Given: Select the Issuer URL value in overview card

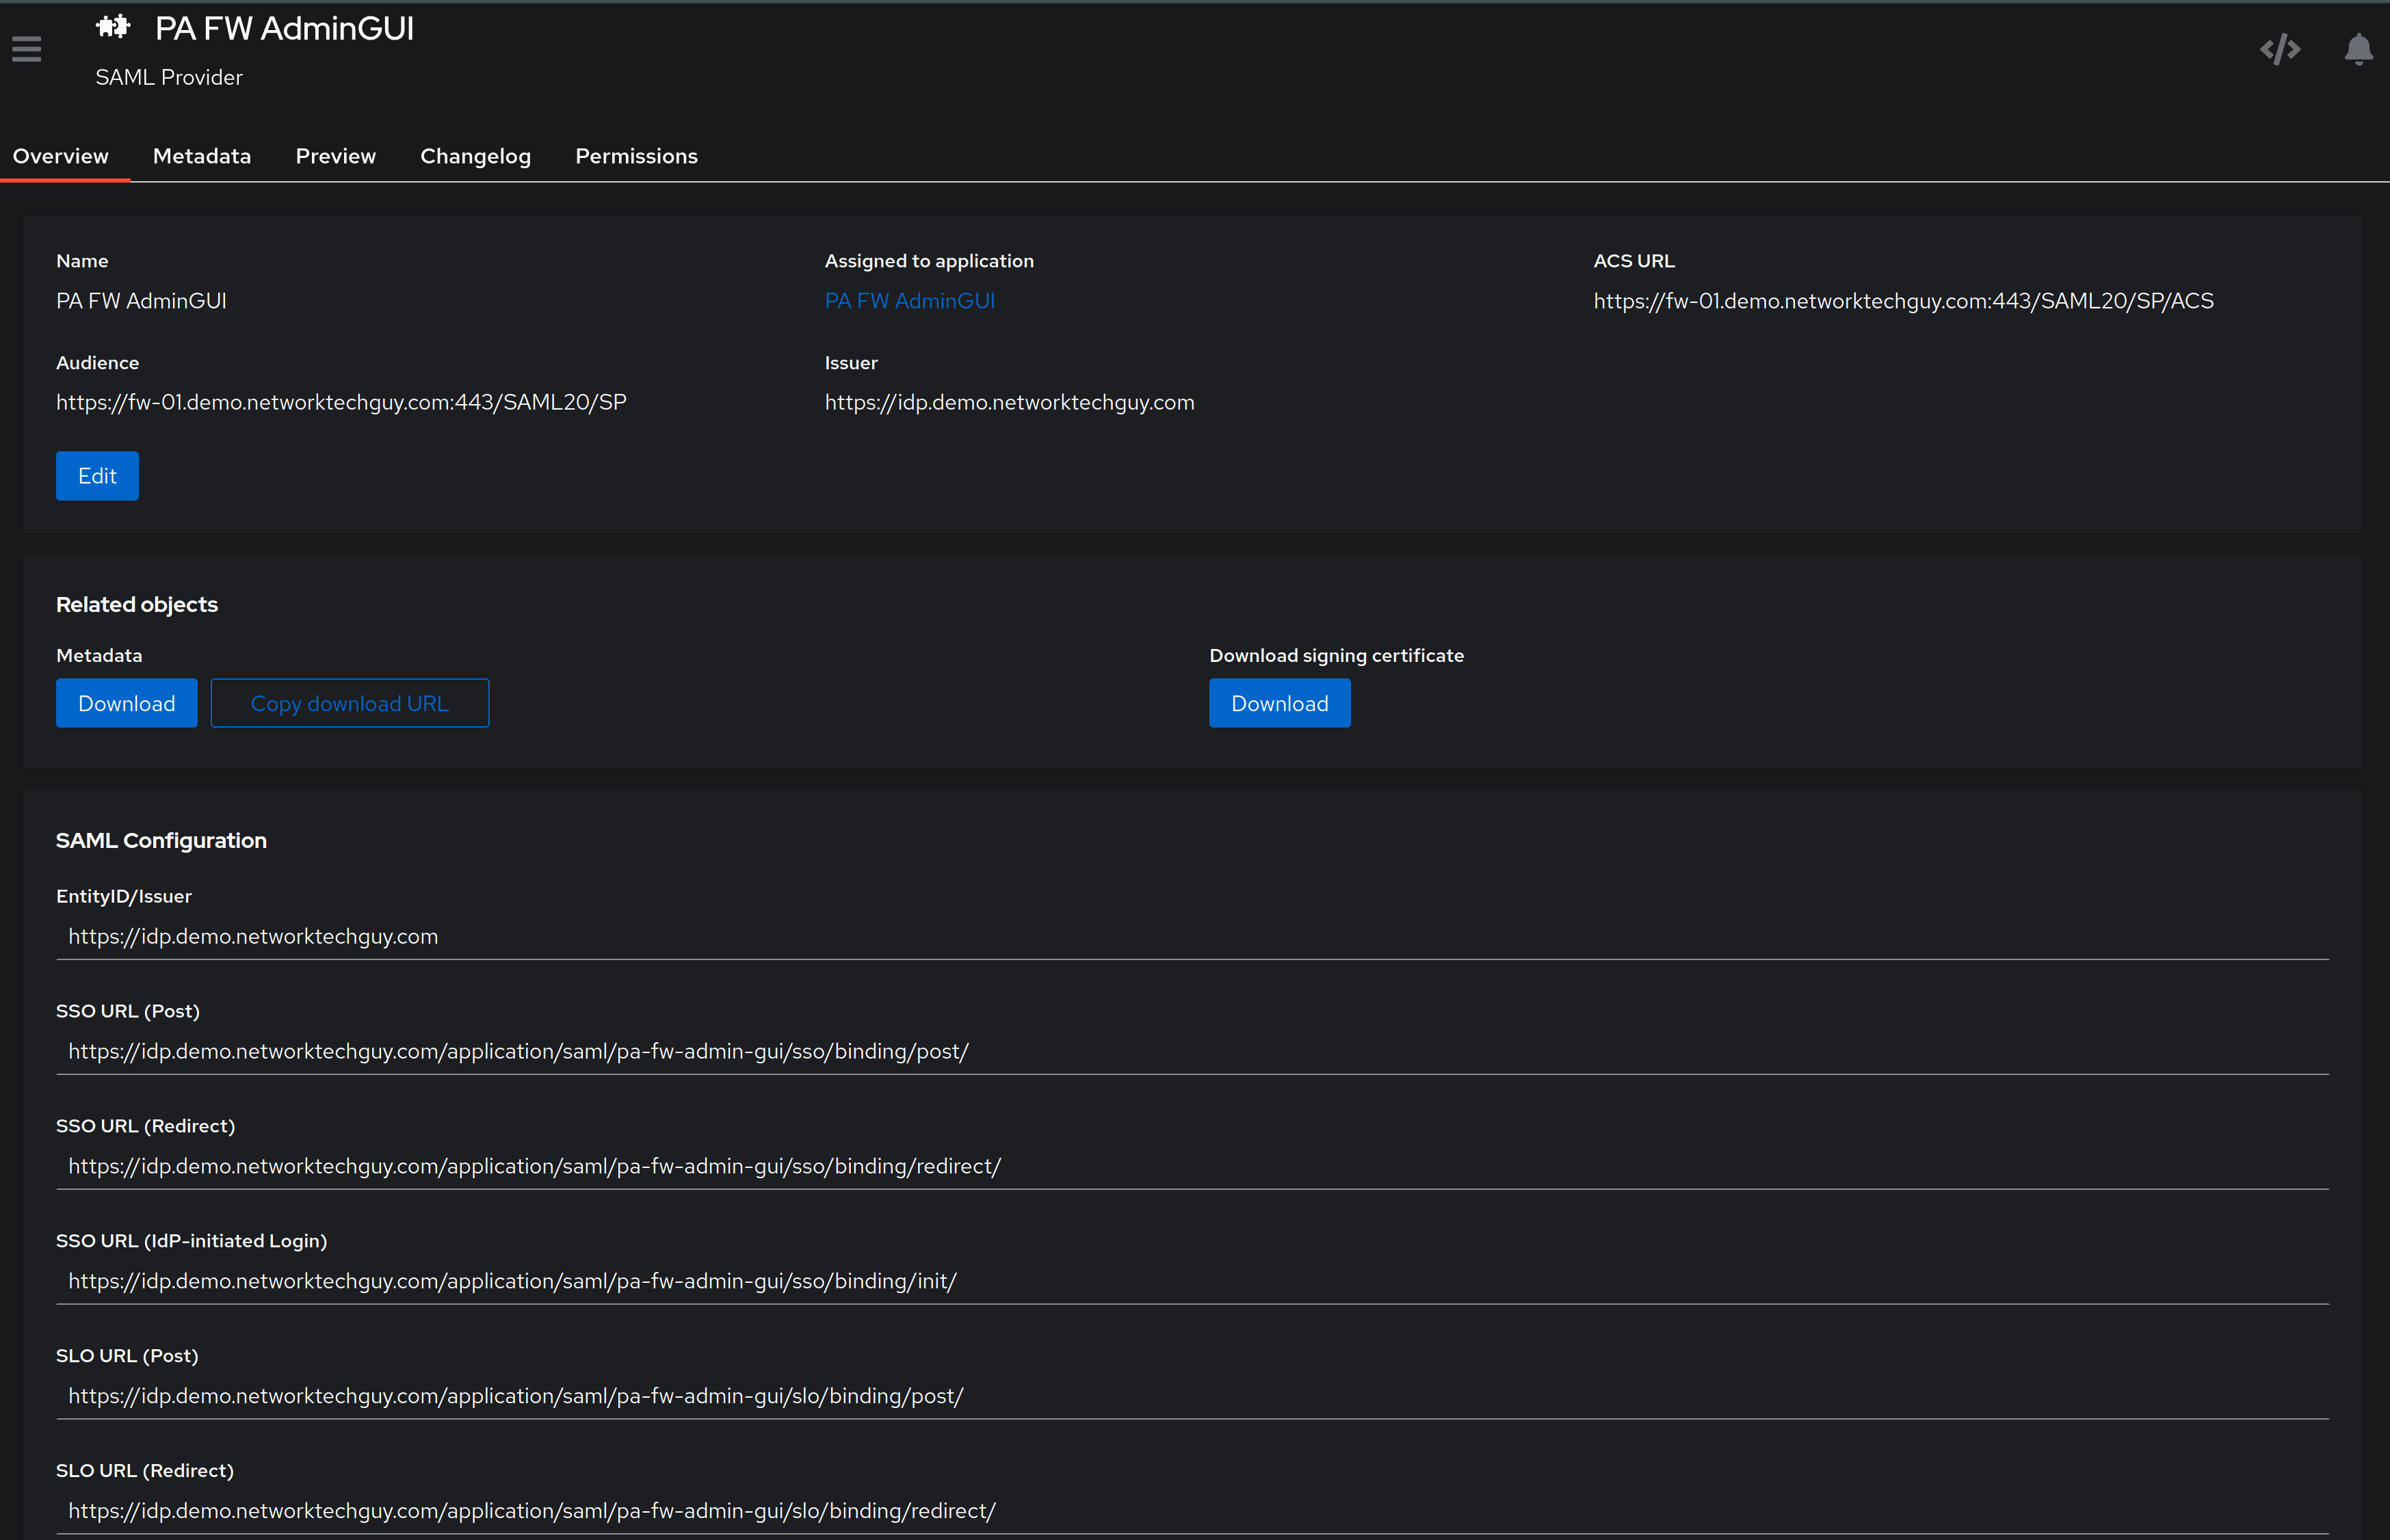Looking at the screenshot, I should pyautogui.click(x=1009, y=402).
